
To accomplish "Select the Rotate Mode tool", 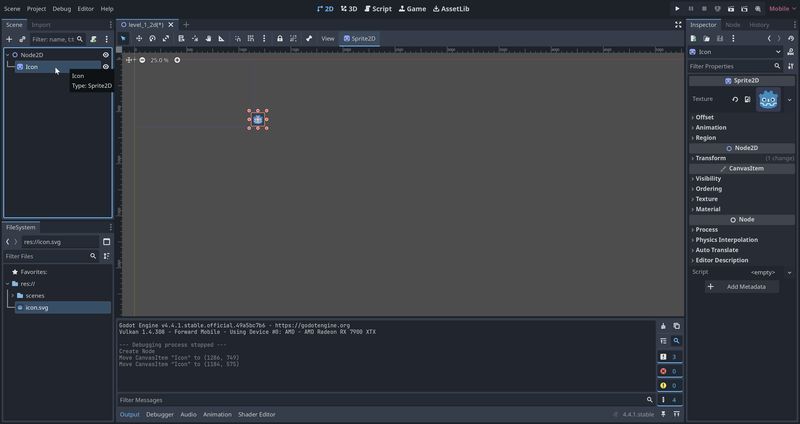I will point(152,39).
